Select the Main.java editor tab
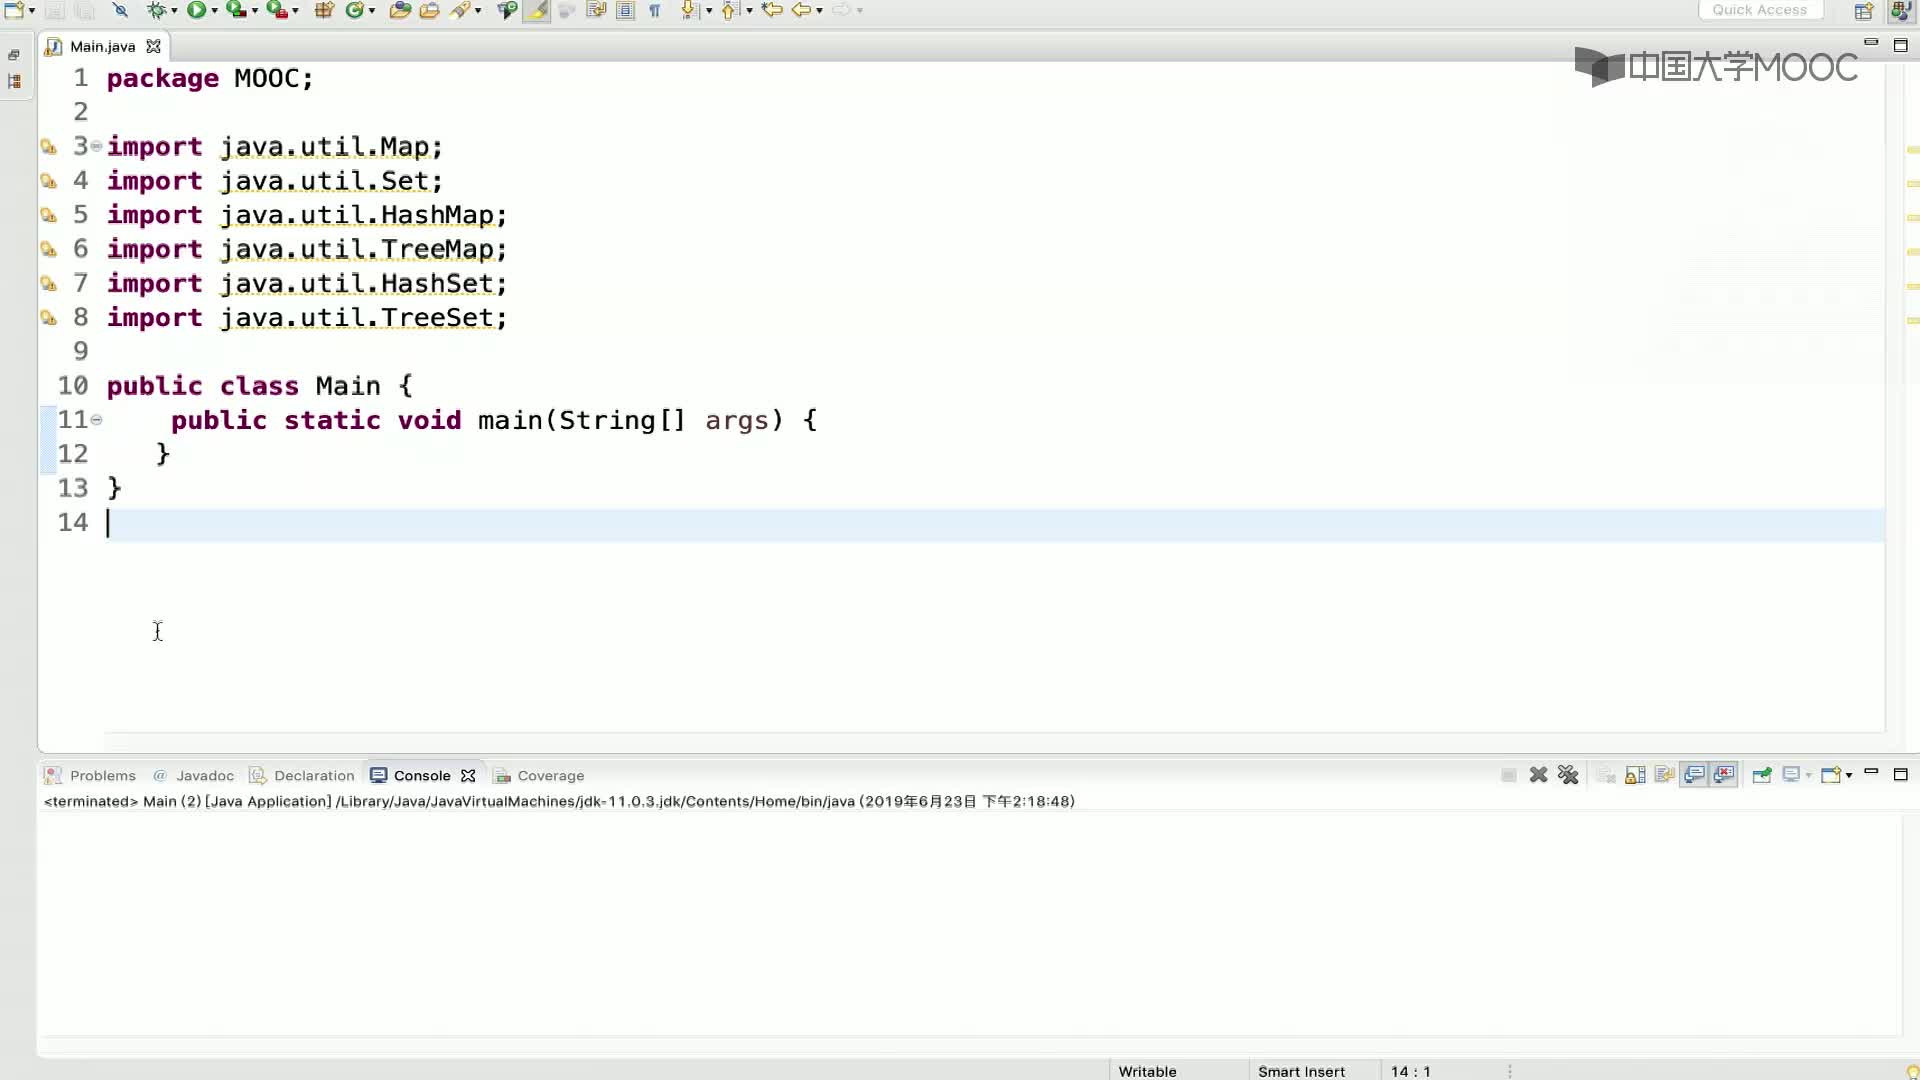1920x1080 pixels. tap(102, 46)
